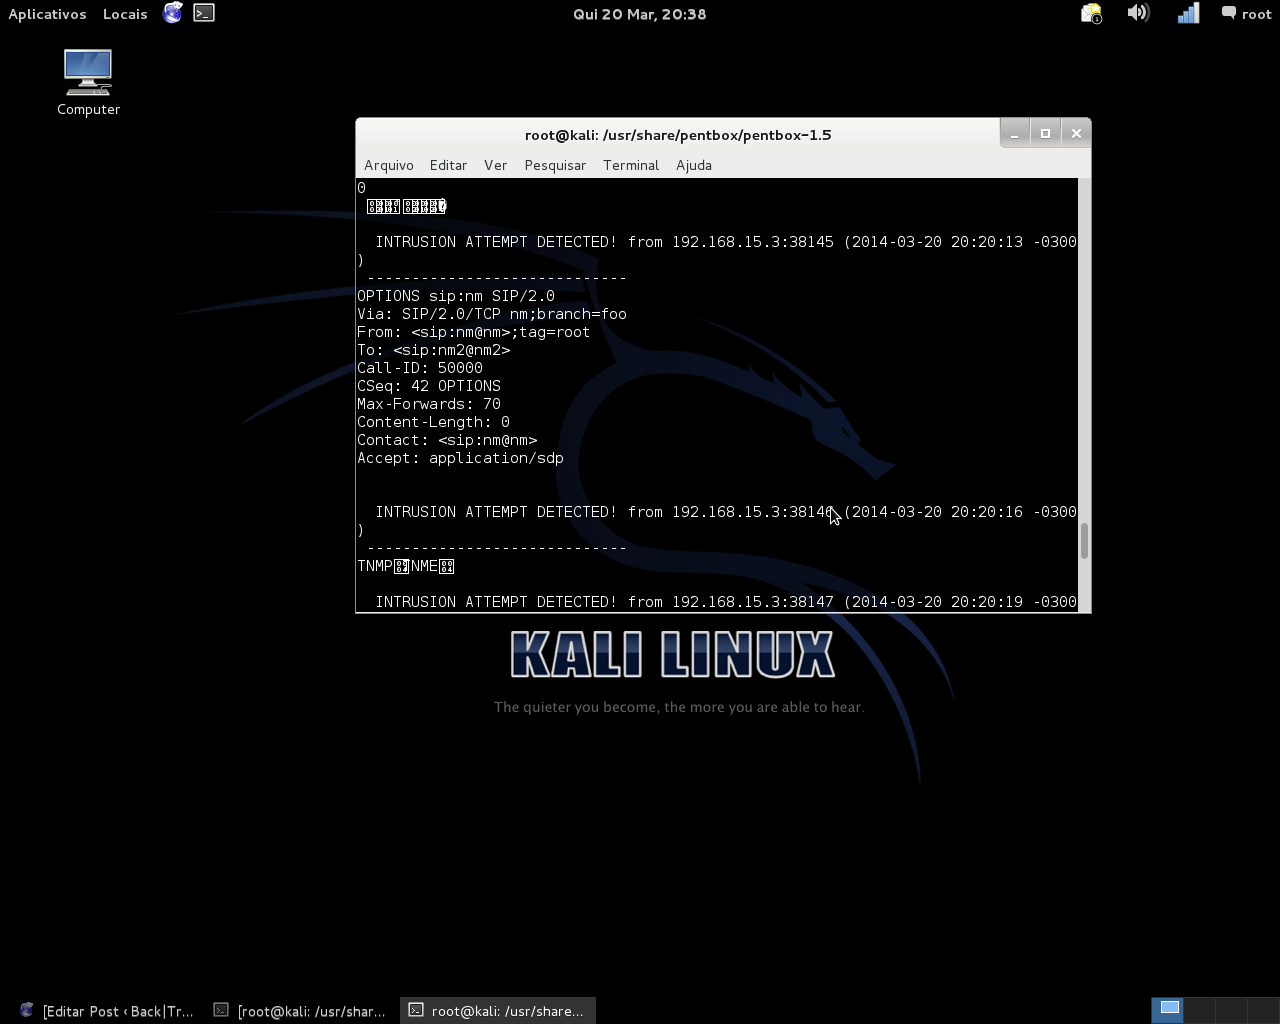Click 'Content-Length: 0' line

[x=433, y=422]
